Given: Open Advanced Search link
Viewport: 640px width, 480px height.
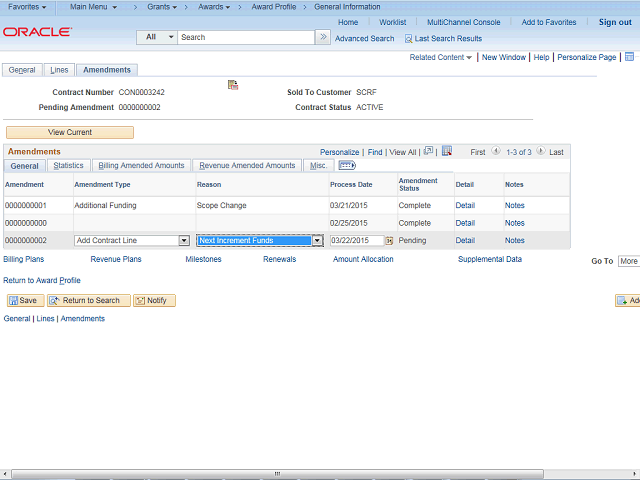Looking at the screenshot, I should pos(364,39).
